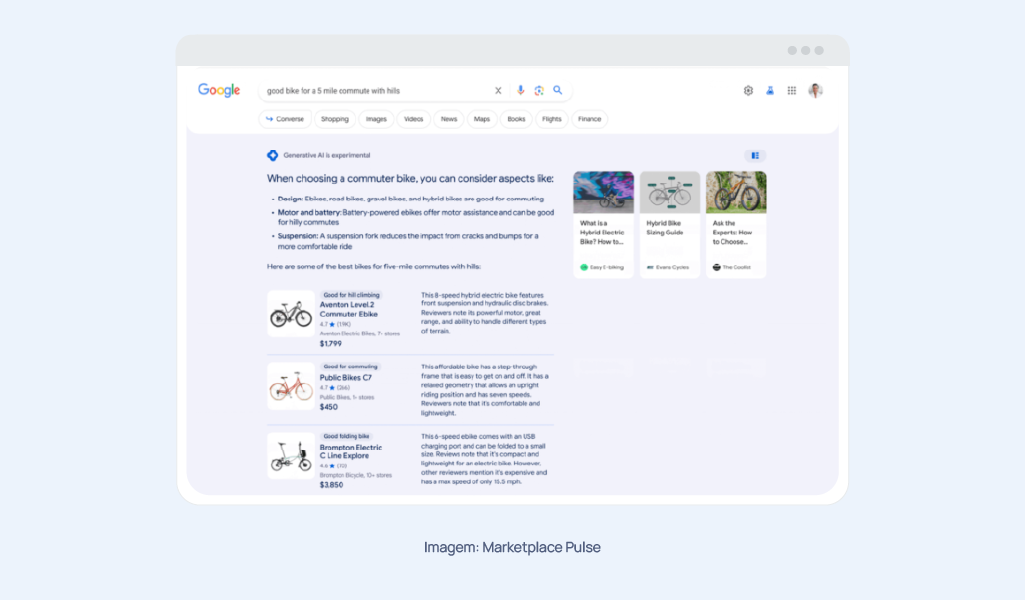Run search with the magnifying glass icon
Viewport: 1025px width, 600px height.
click(558, 90)
